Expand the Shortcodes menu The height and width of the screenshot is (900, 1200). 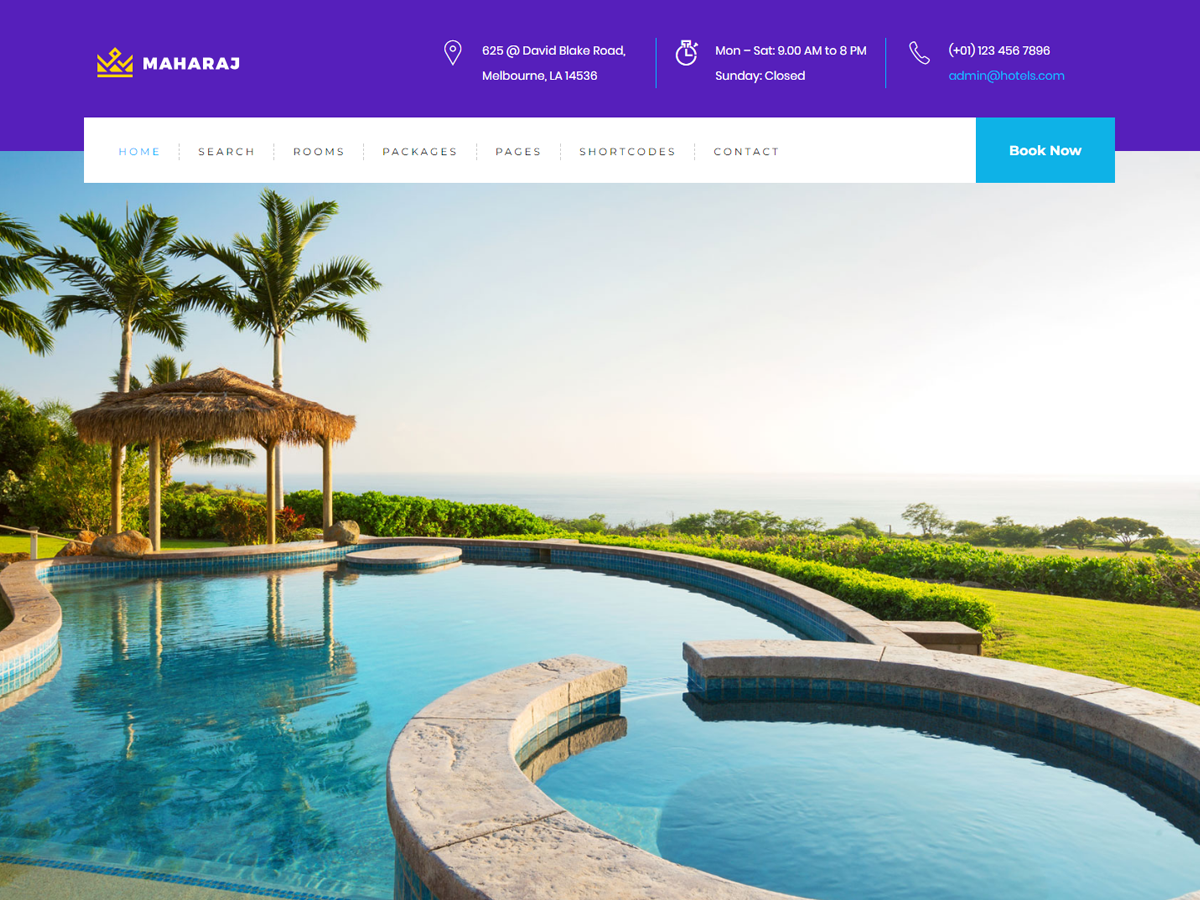tap(627, 152)
